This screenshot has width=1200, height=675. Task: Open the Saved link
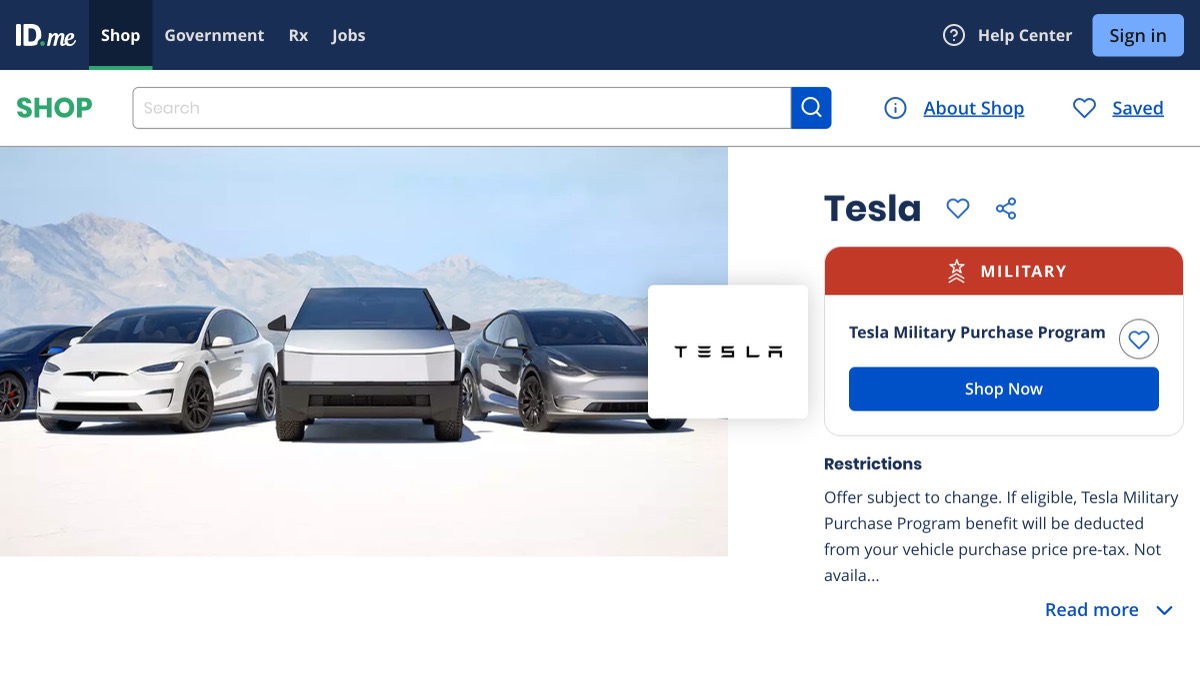[1138, 108]
